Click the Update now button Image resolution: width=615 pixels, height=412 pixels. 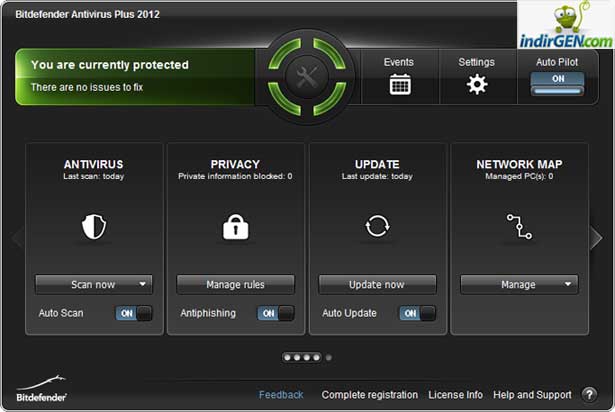(377, 284)
